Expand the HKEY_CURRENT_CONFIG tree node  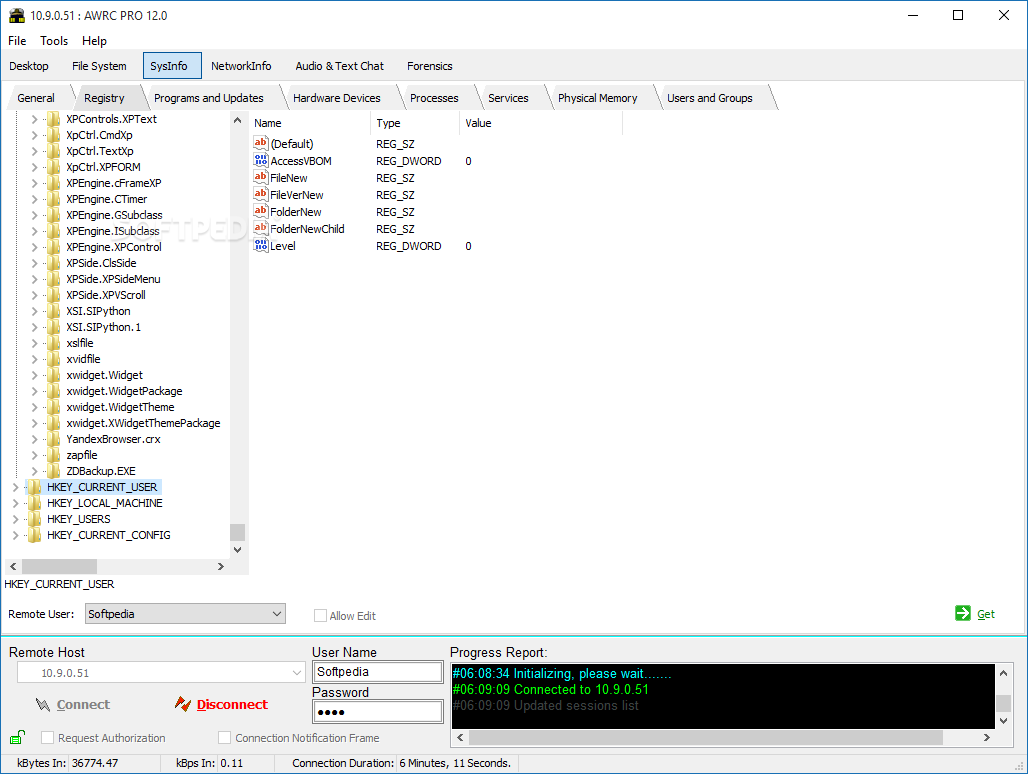[x=15, y=535]
